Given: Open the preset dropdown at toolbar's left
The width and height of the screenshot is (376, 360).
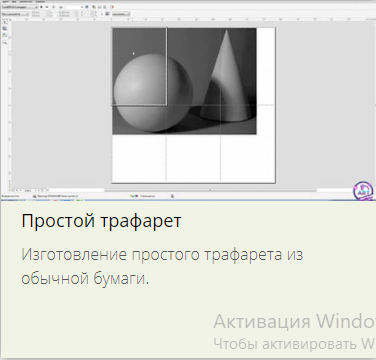Looking at the screenshot, I should (x=20, y=7).
